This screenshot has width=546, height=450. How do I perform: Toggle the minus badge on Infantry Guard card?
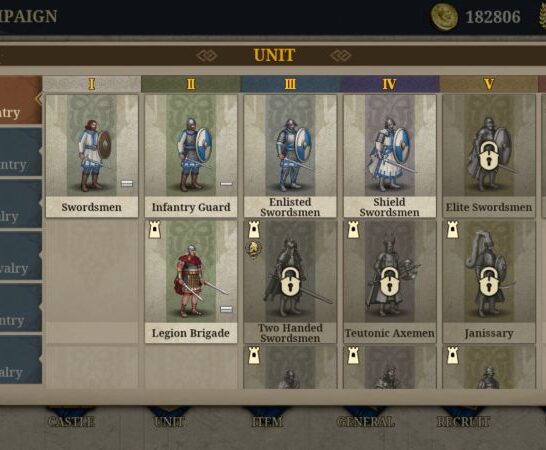pyautogui.click(x=226, y=184)
